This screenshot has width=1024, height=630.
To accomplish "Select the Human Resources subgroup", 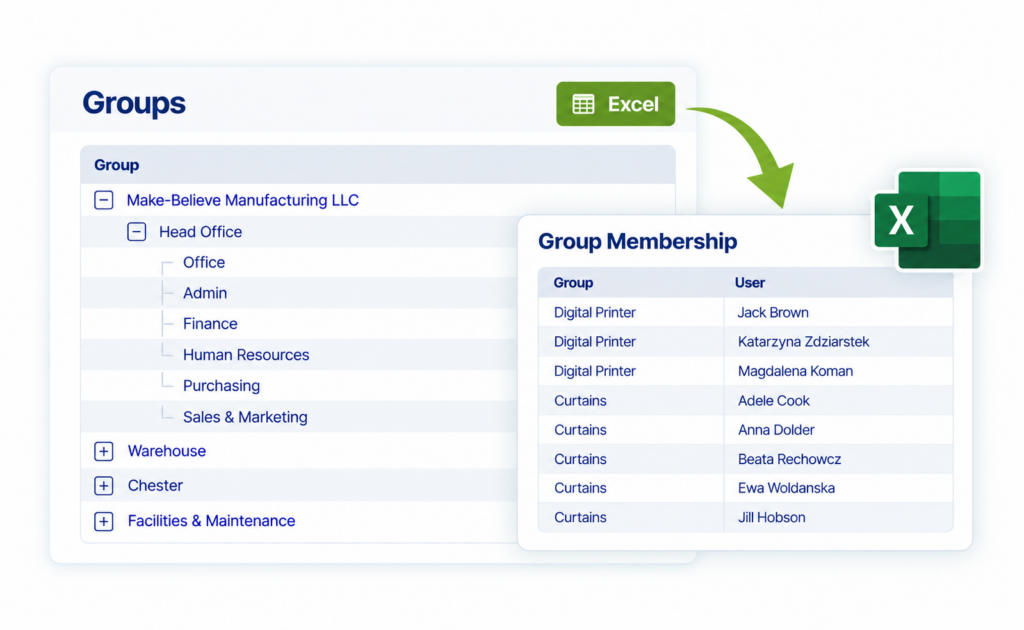I will 246,355.
